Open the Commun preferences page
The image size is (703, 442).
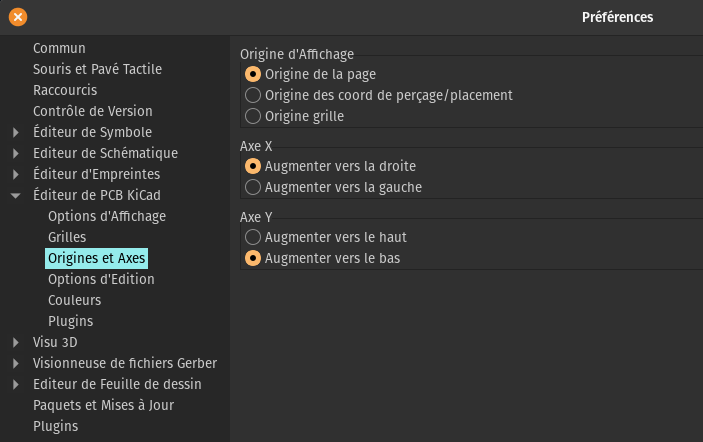click(59, 48)
